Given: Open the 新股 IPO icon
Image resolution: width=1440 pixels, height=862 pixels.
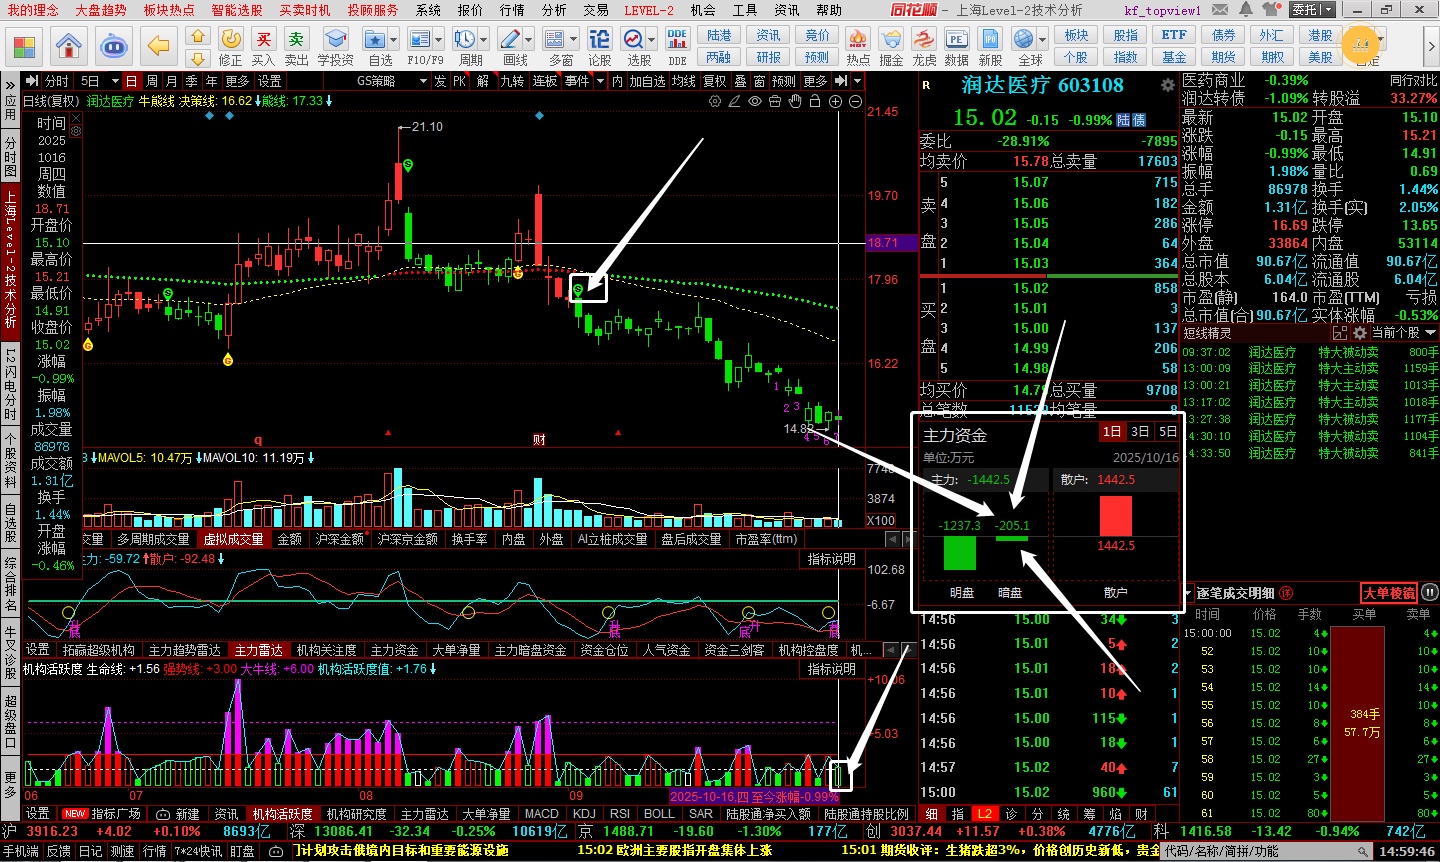Looking at the screenshot, I should pyautogui.click(x=990, y=46).
